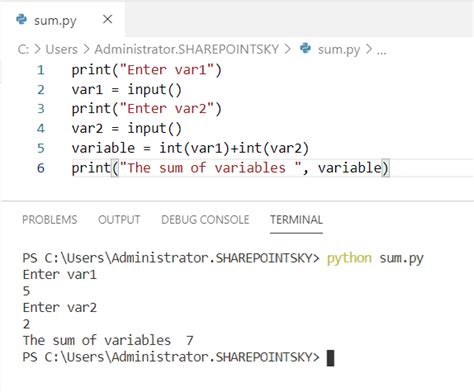Click the Python icon on sum.py tab
The height and width of the screenshot is (392, 474).
click(x=22, y=19)
